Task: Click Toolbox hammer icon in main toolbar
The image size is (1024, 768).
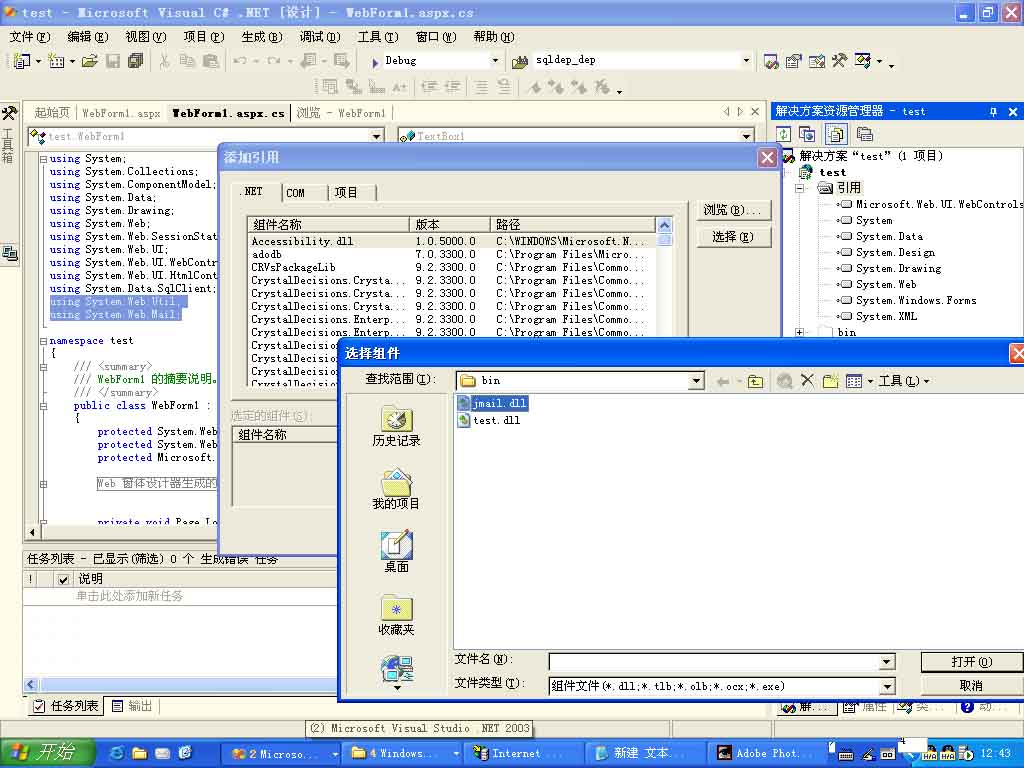Action: pyautogui.click(x=839, y=61)
